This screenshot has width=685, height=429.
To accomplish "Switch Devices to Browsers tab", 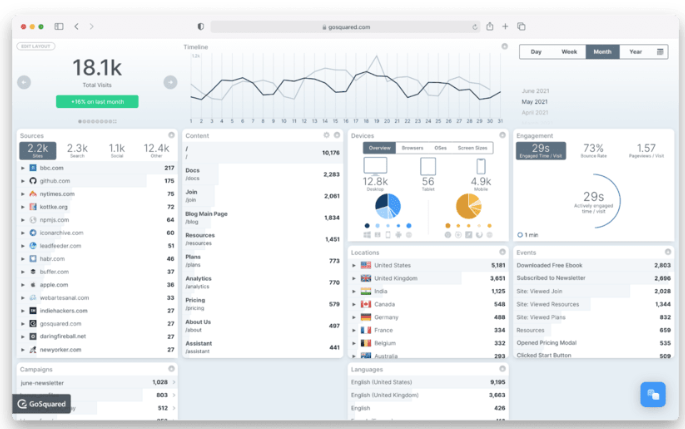I will (x=412, y=148).
